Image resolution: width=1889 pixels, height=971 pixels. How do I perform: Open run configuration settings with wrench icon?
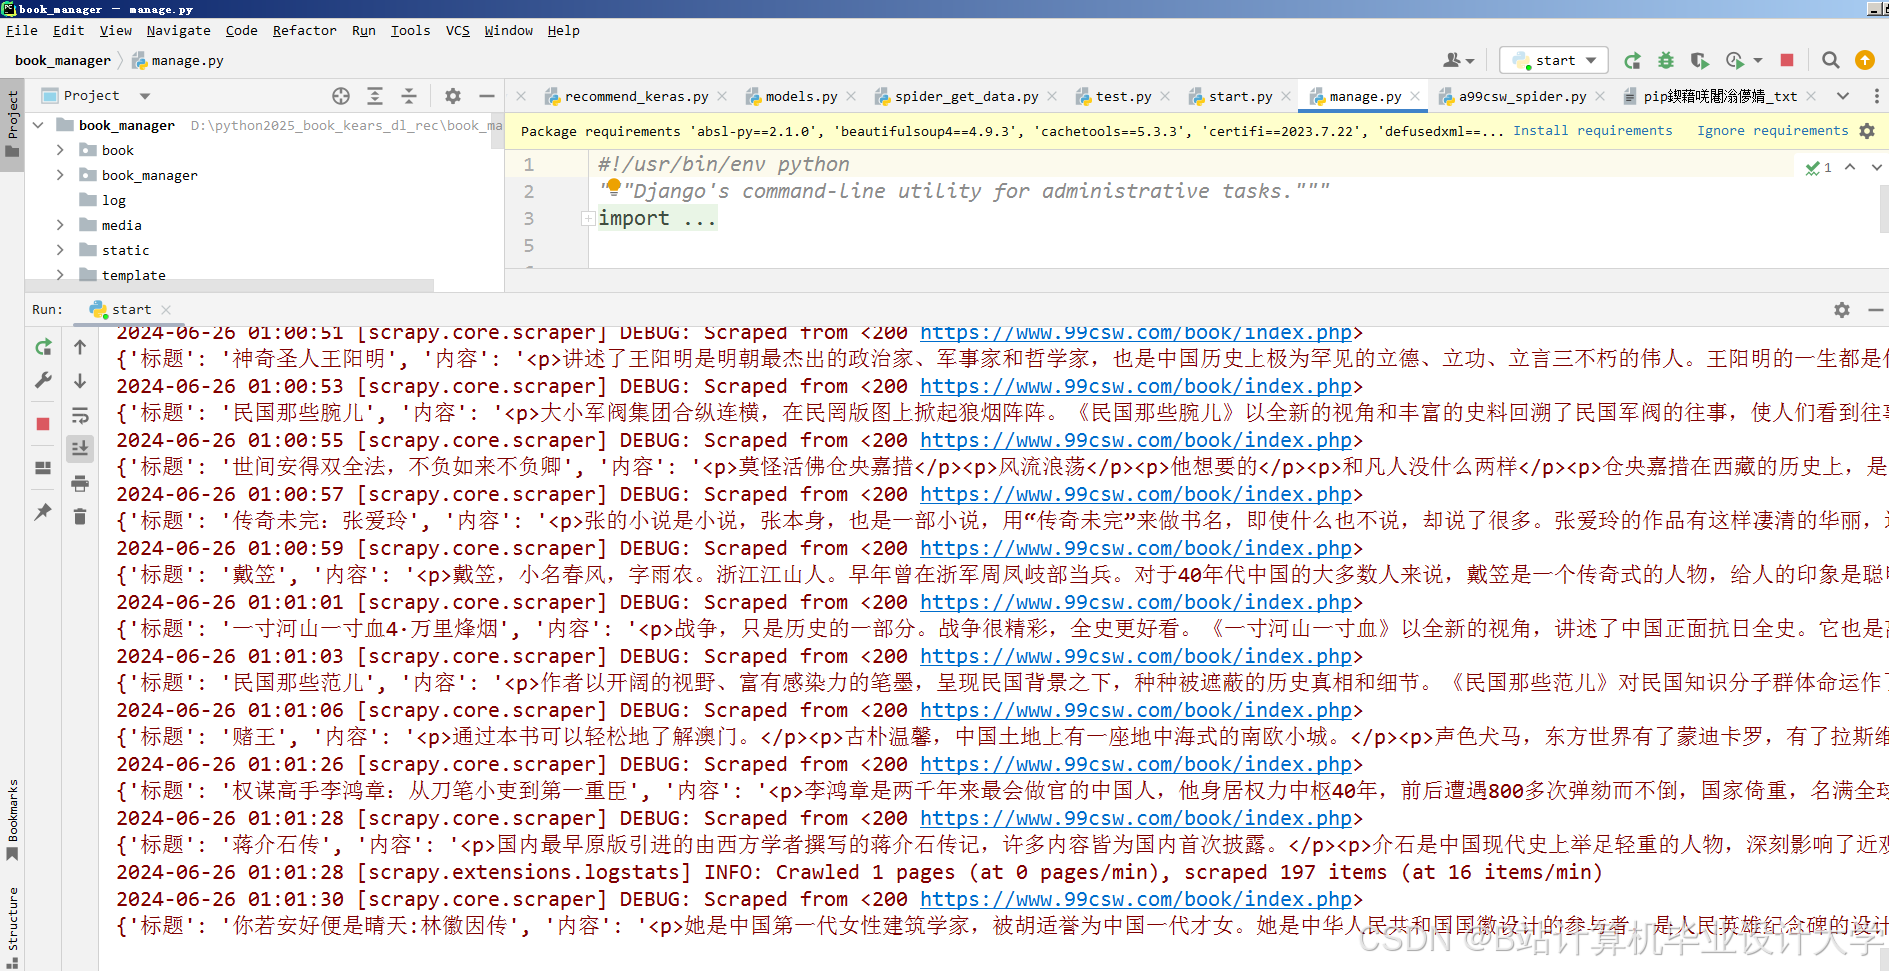pyautogui.click(x=43, y=380)
